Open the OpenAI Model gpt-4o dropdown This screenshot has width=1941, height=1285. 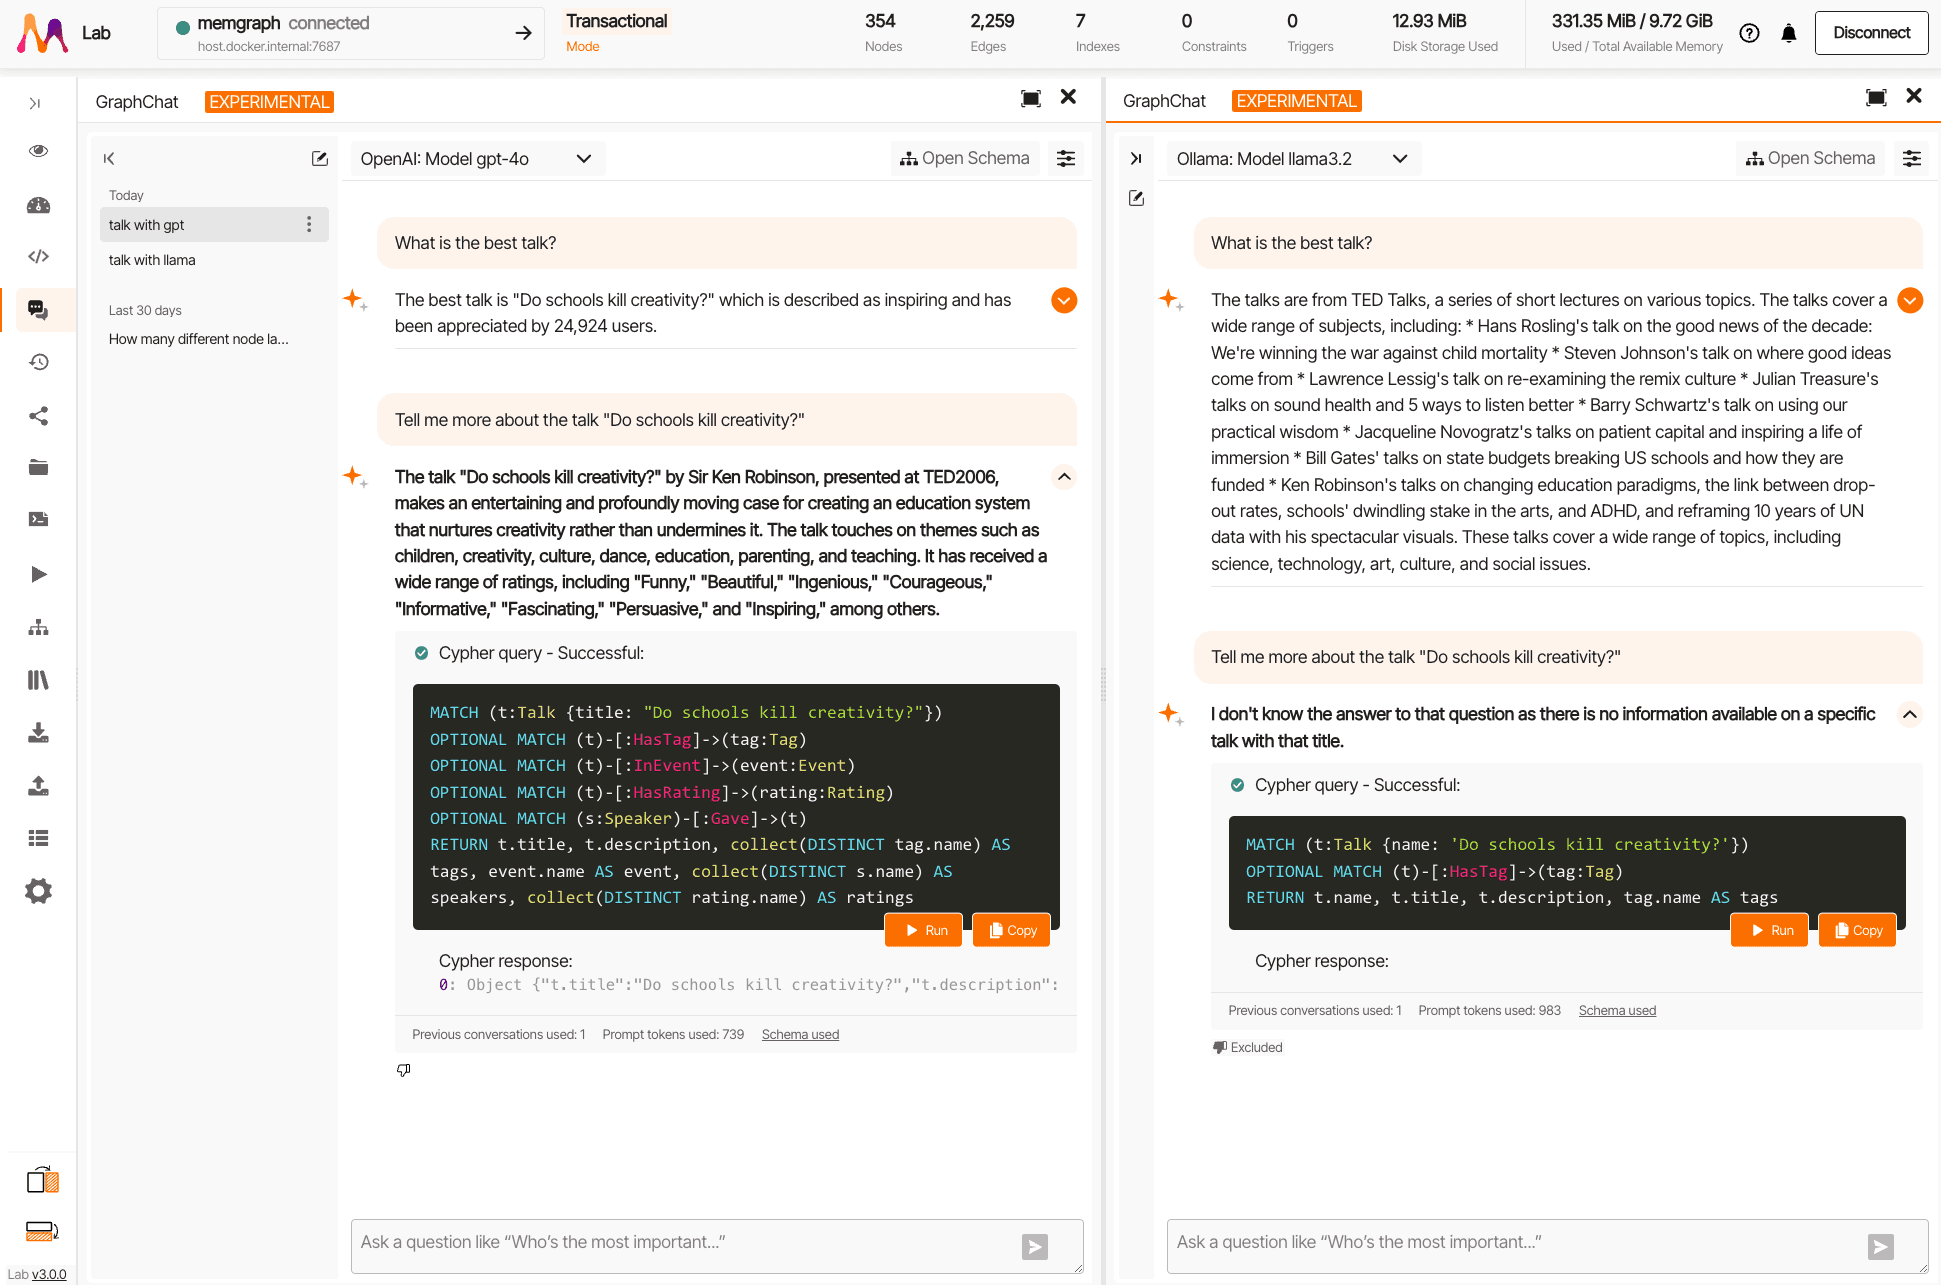[x=478, y=159]
